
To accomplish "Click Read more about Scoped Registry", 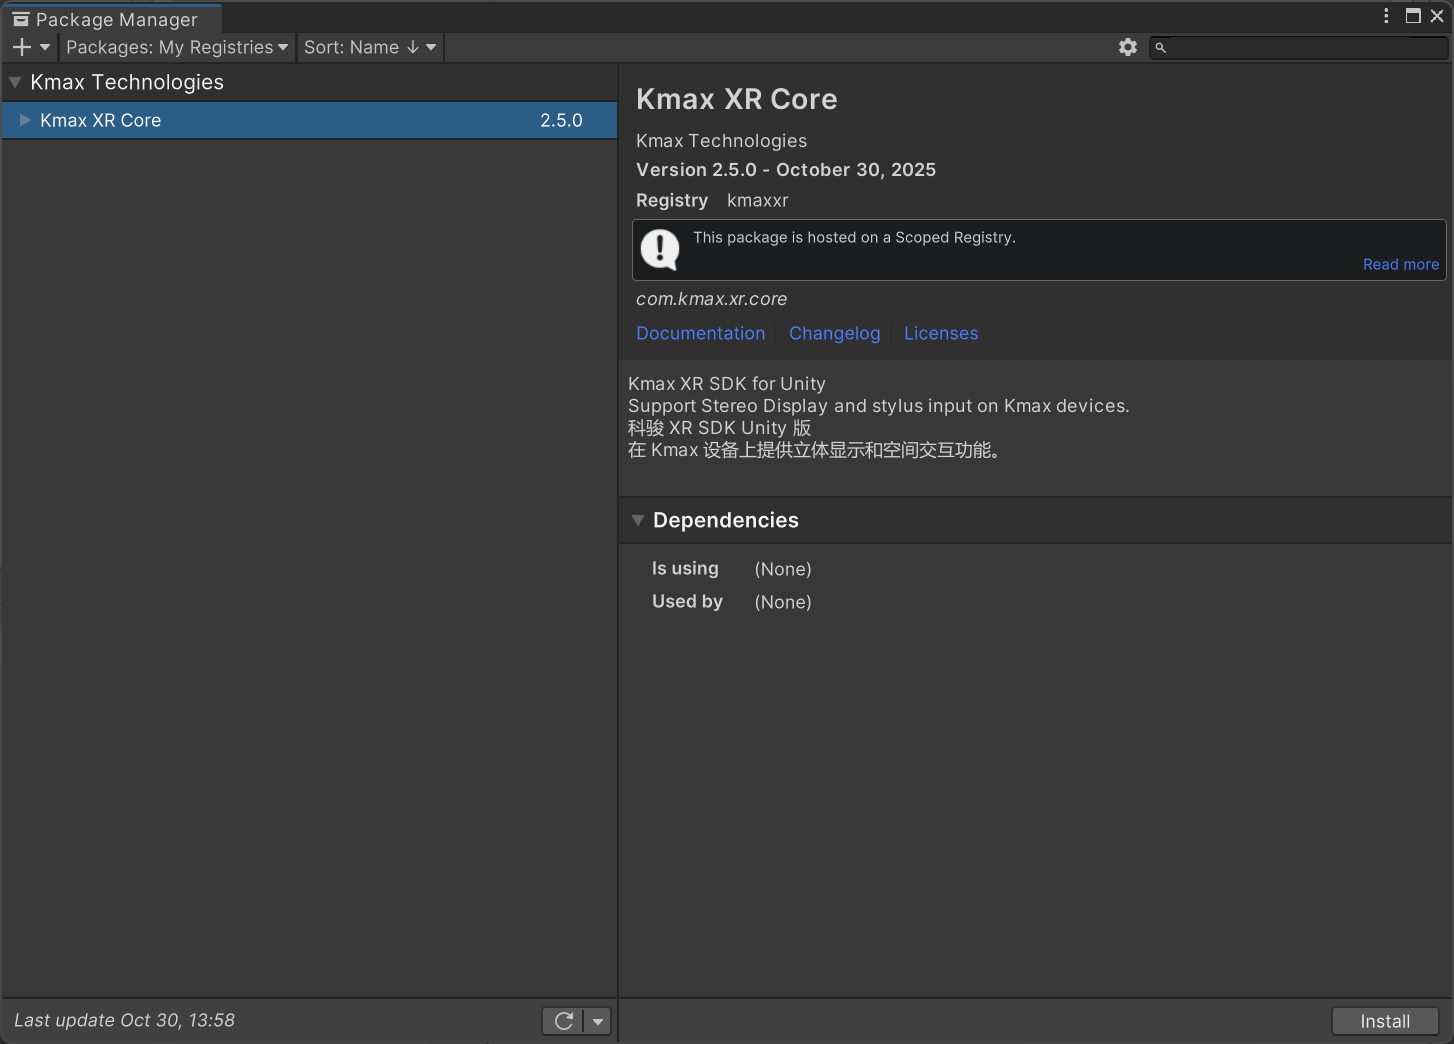I will click(1400, 264).
